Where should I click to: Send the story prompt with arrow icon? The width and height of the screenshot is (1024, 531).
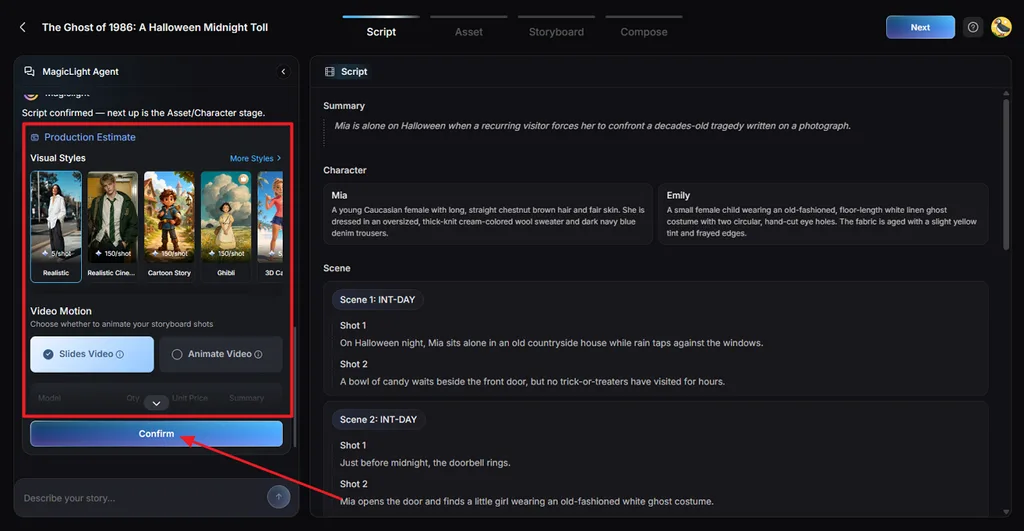point(278,497)
